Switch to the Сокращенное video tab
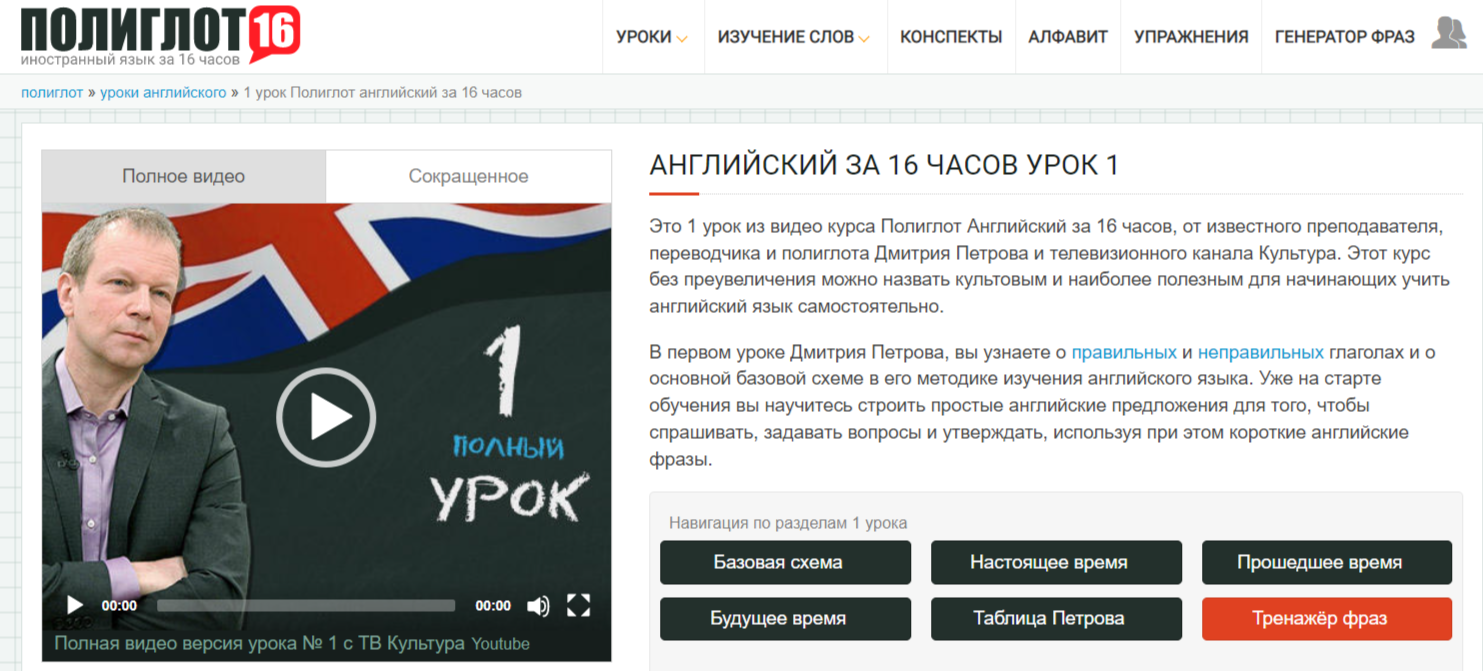The height and width of the screenshot is (671, 1483). pos(468,176)
